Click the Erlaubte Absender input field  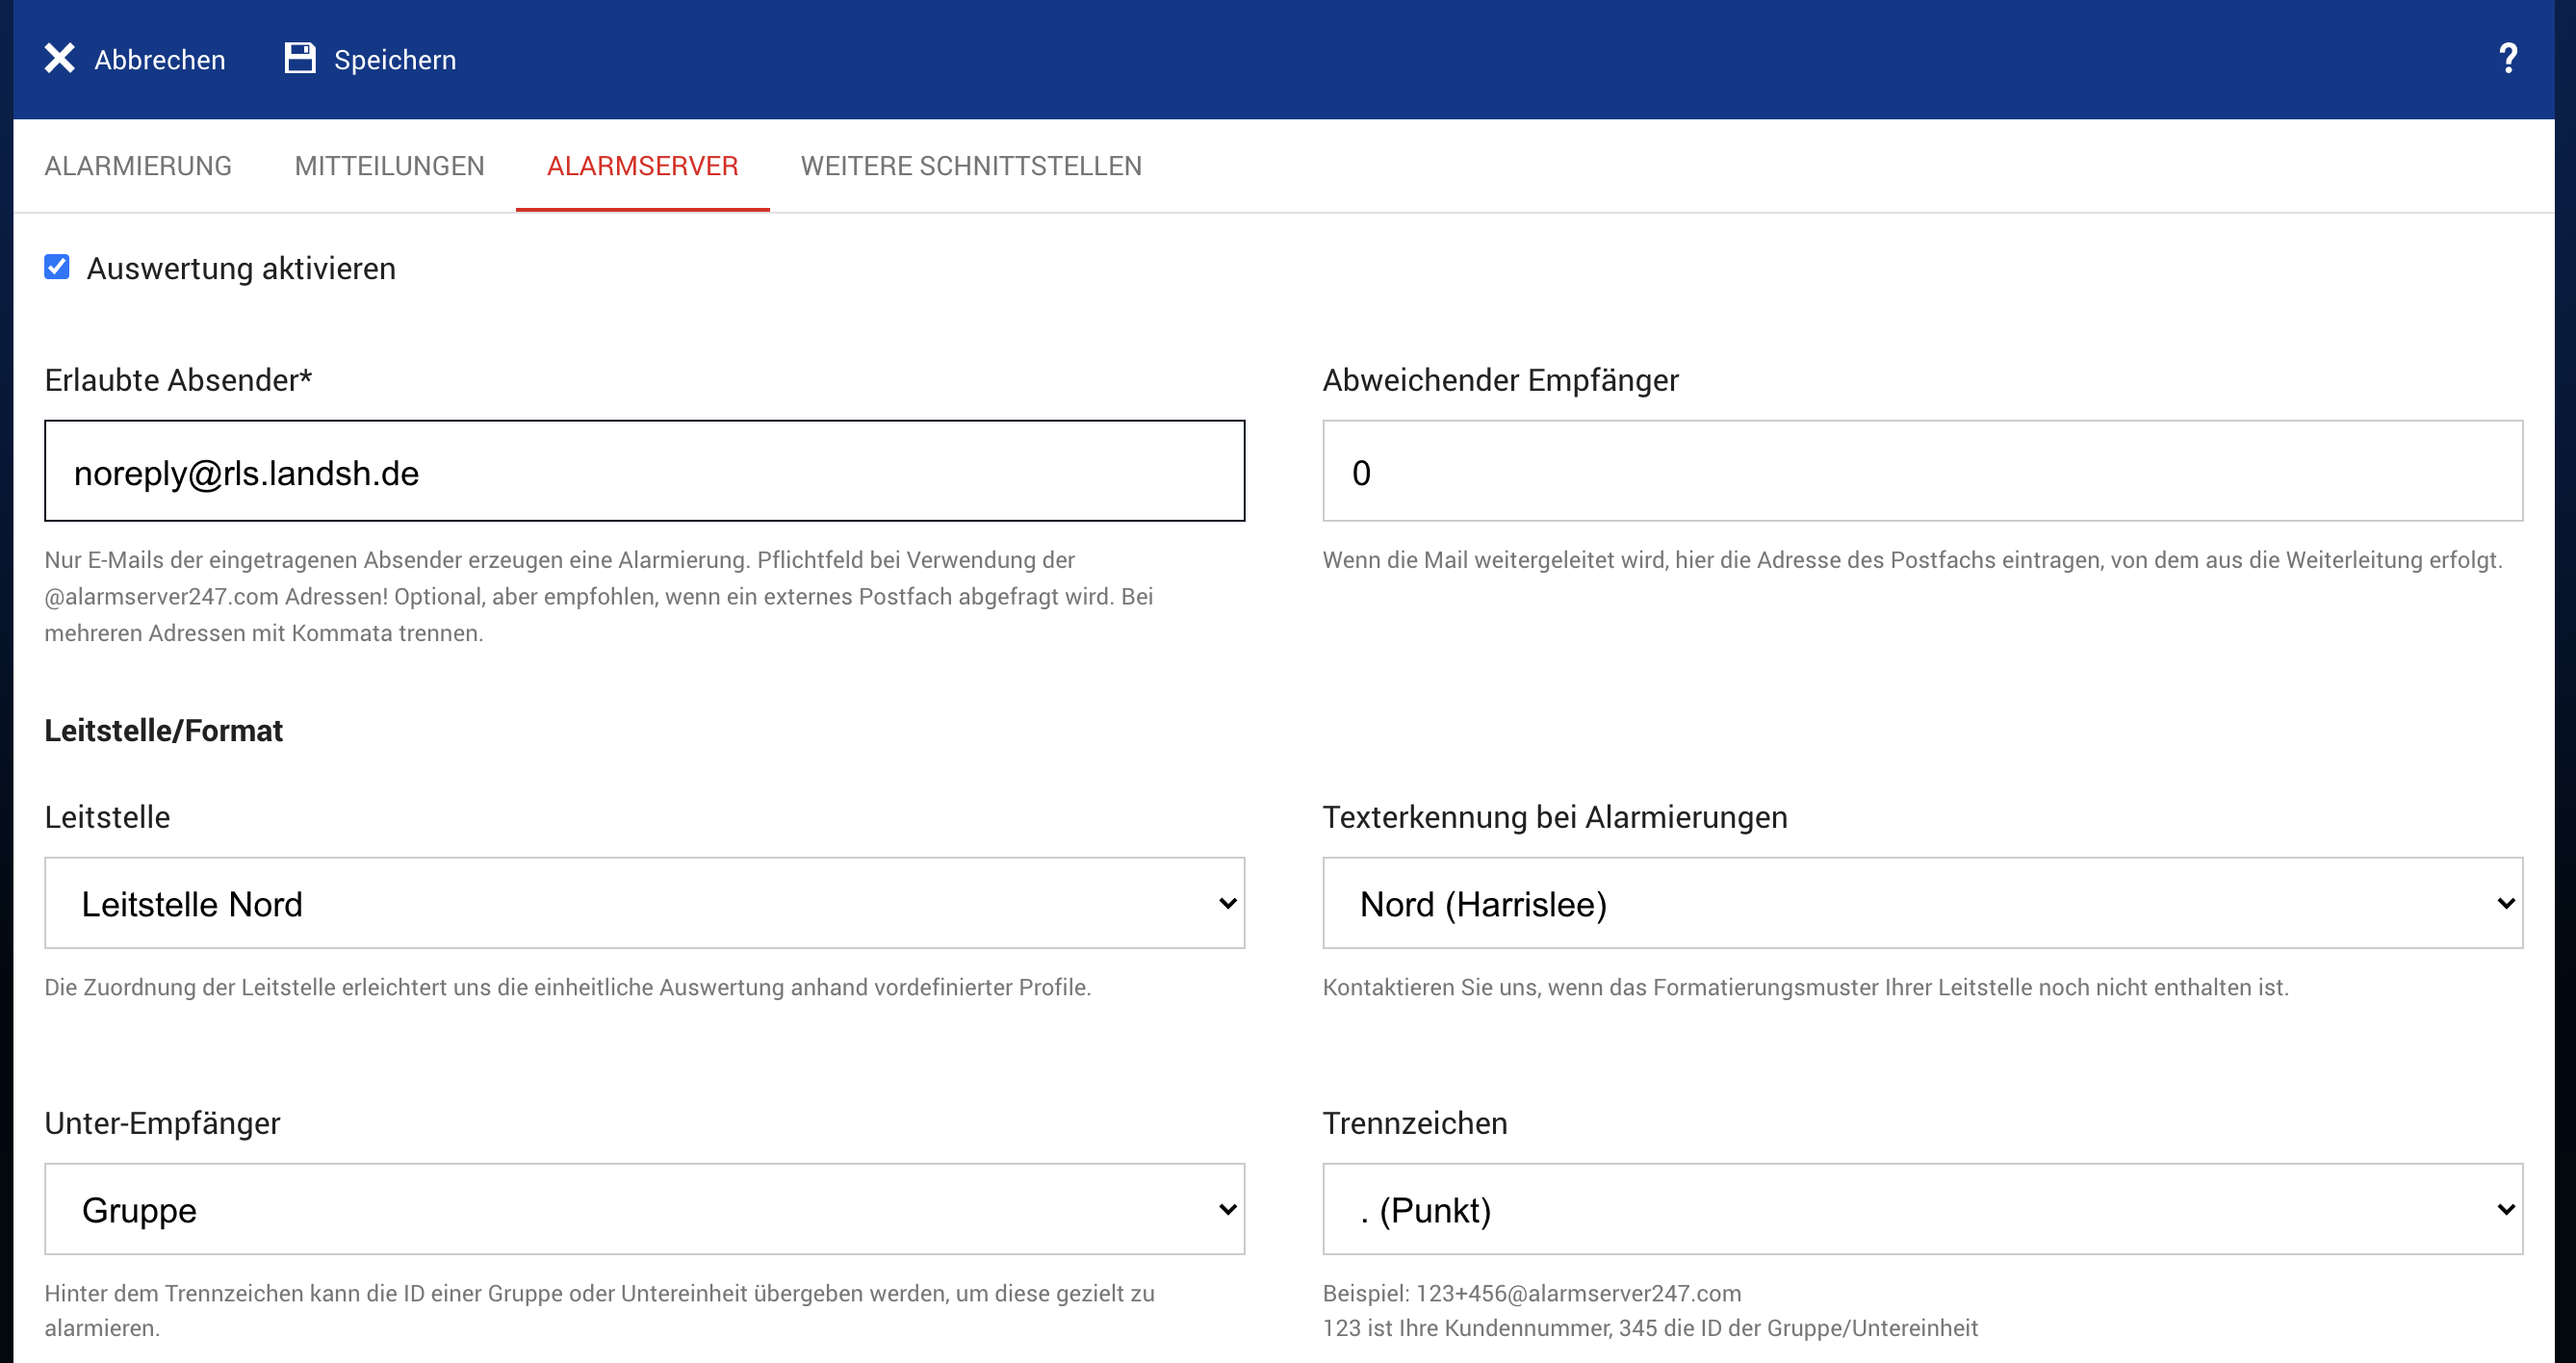[644, 471]
